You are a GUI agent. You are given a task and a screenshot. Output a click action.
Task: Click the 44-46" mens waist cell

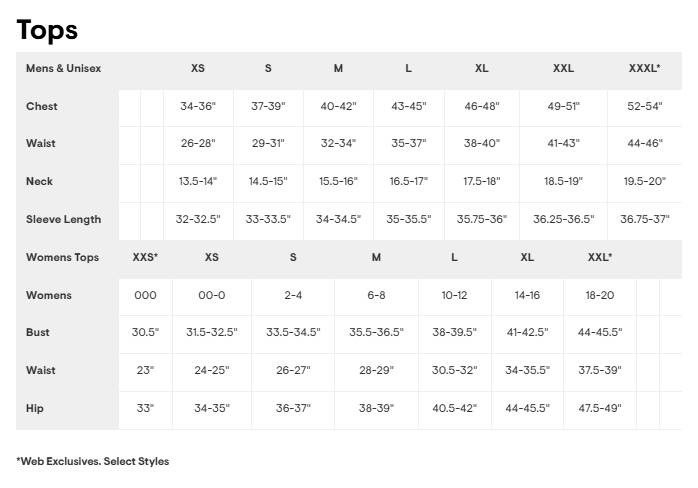click(x=644, y=143)
